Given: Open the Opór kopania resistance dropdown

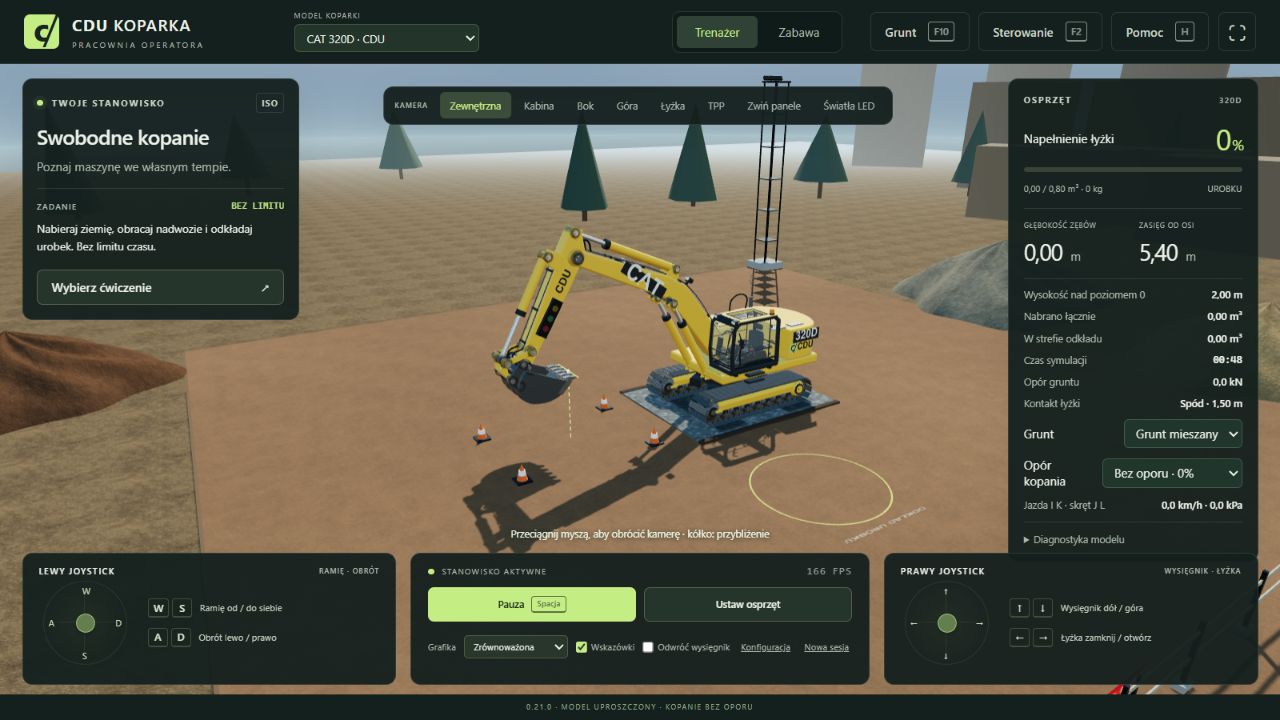Looking at the screenshot, I should (x=1172, y=473).
